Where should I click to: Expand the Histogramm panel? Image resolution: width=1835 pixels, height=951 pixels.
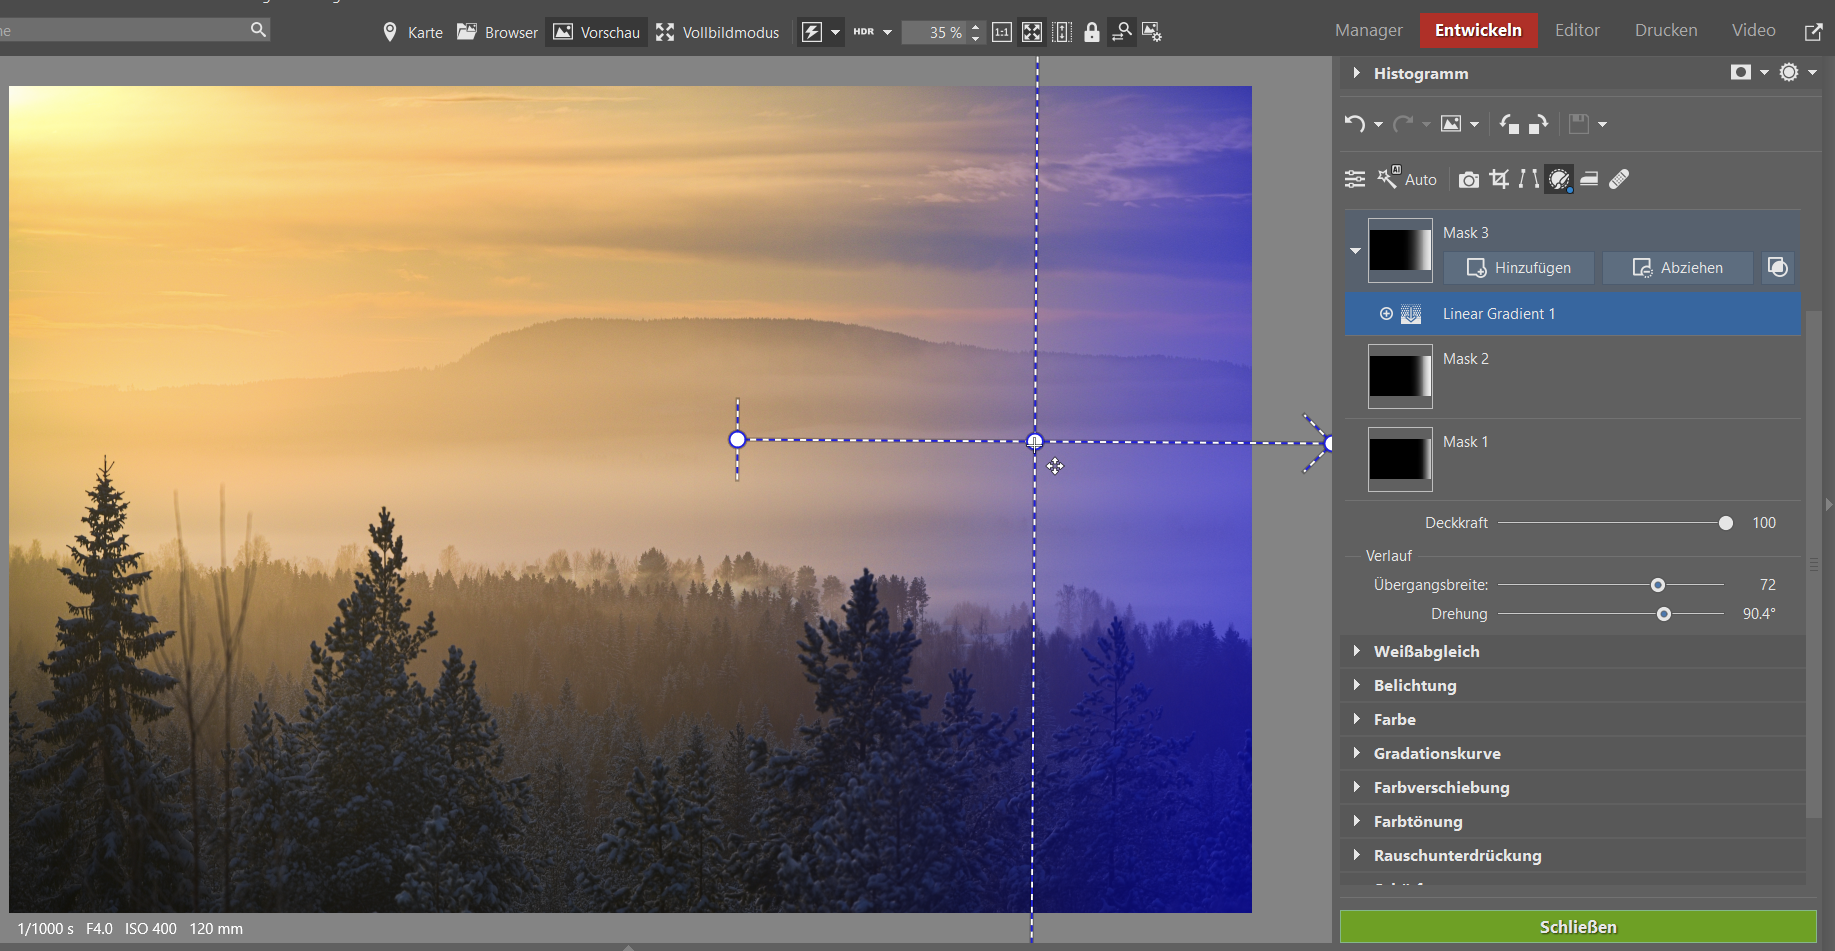[x=1357, y=73]
